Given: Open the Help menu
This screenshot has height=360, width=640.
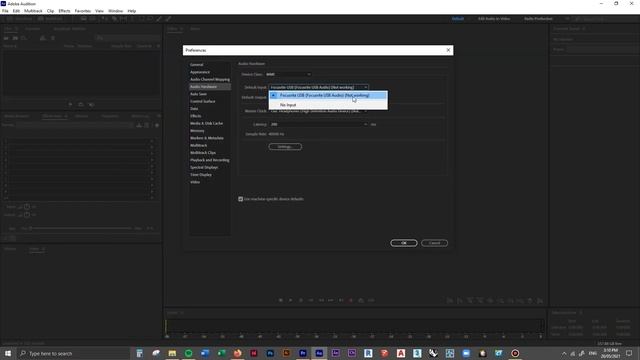Looking at the screenshot, I should coord(132,11).
